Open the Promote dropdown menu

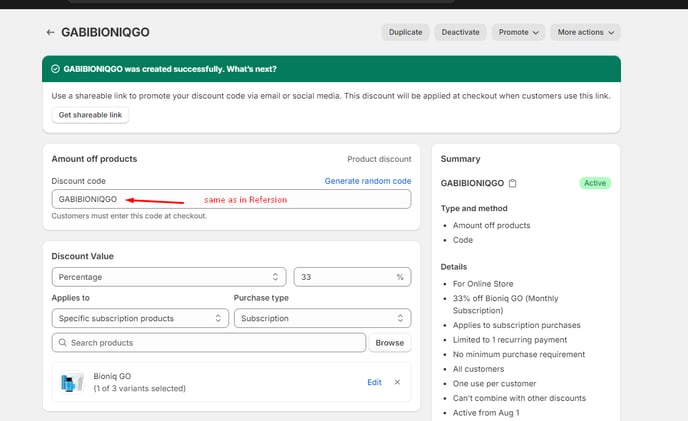pos(518,32)
